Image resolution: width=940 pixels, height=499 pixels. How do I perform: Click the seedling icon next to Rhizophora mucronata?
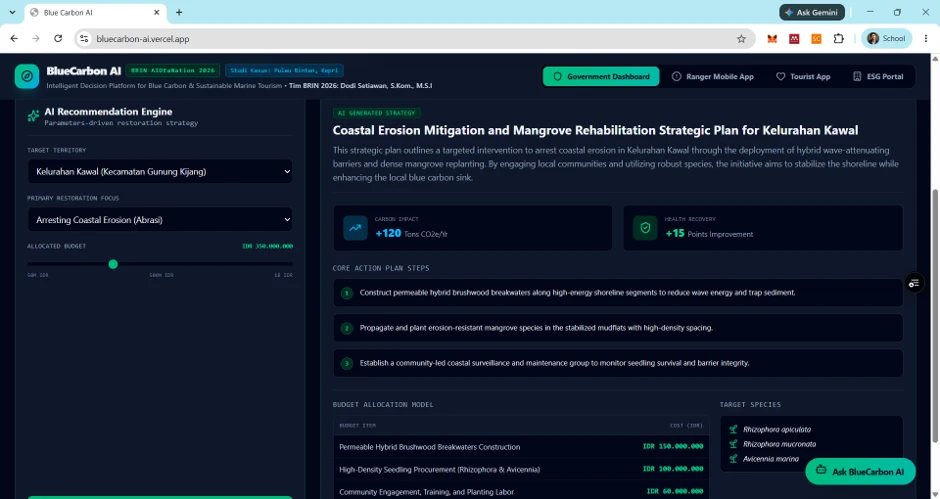click(733, 444)
